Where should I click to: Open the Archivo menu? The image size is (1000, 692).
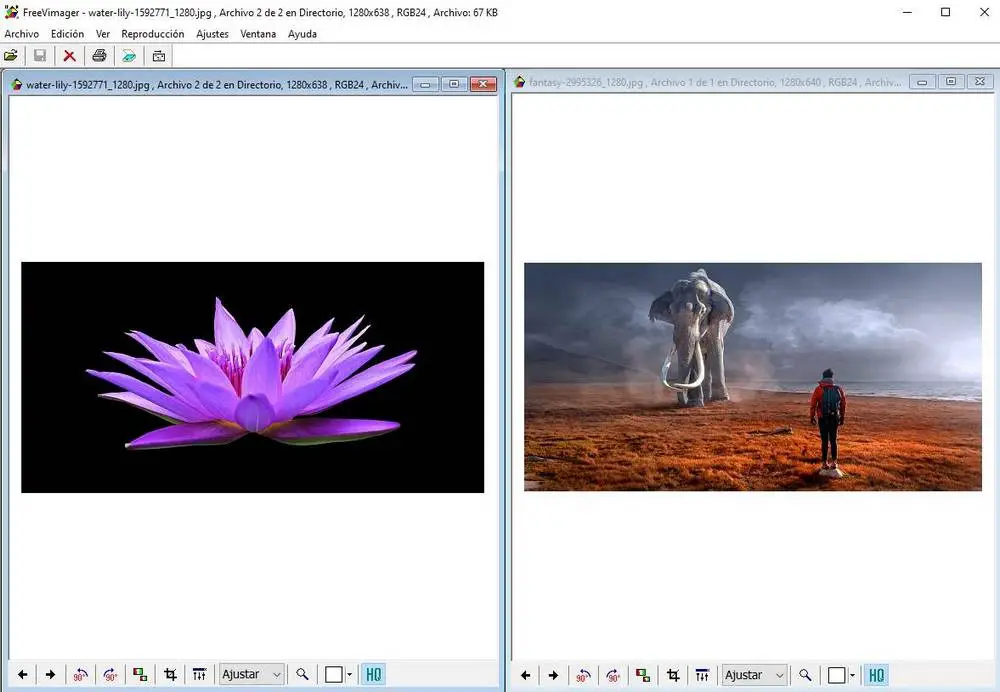click(22, 34)
